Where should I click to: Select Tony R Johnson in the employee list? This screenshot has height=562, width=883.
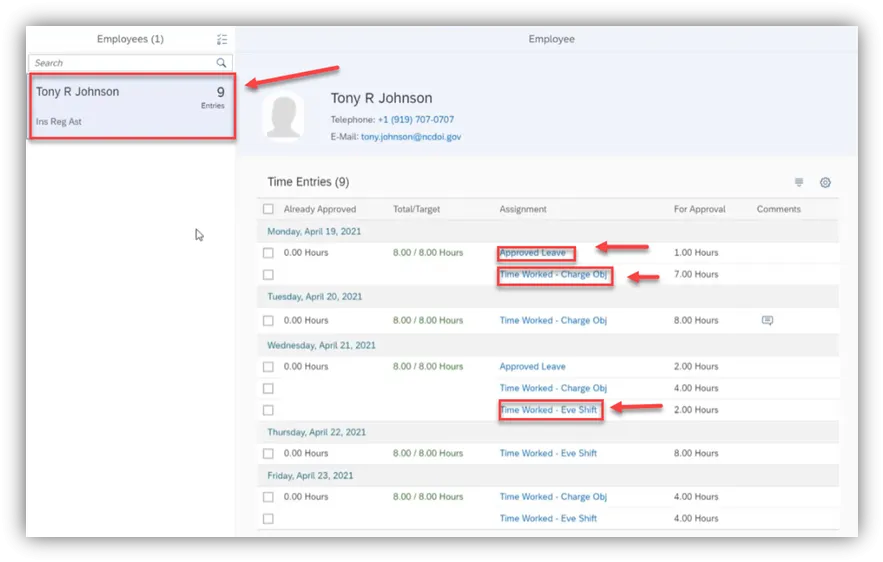[x=131, y=105]
